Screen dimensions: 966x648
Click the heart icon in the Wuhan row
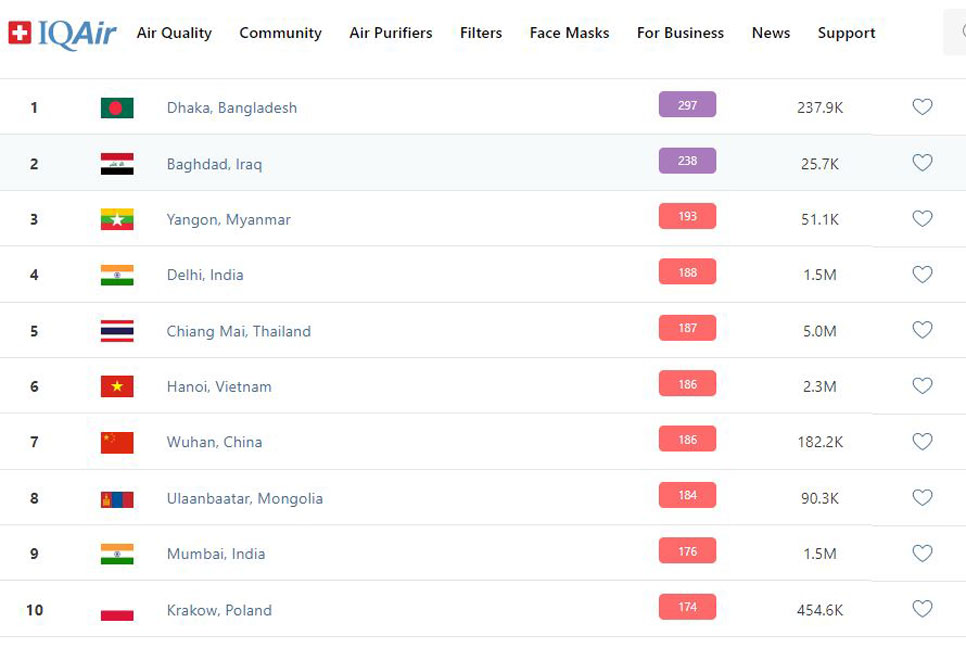[x=922, y=441]
